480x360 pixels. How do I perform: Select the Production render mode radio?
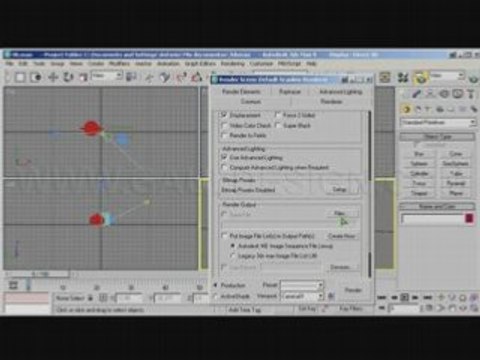(x=215, y=285)
